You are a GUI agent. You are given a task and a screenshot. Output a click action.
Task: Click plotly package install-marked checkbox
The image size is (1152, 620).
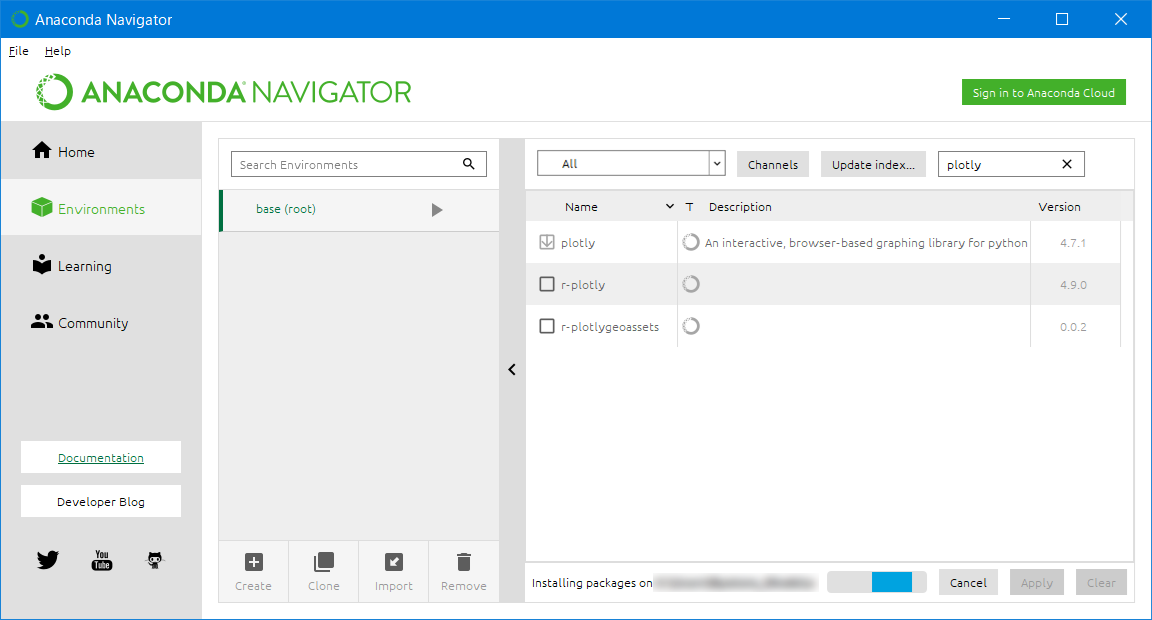(547, 242)
